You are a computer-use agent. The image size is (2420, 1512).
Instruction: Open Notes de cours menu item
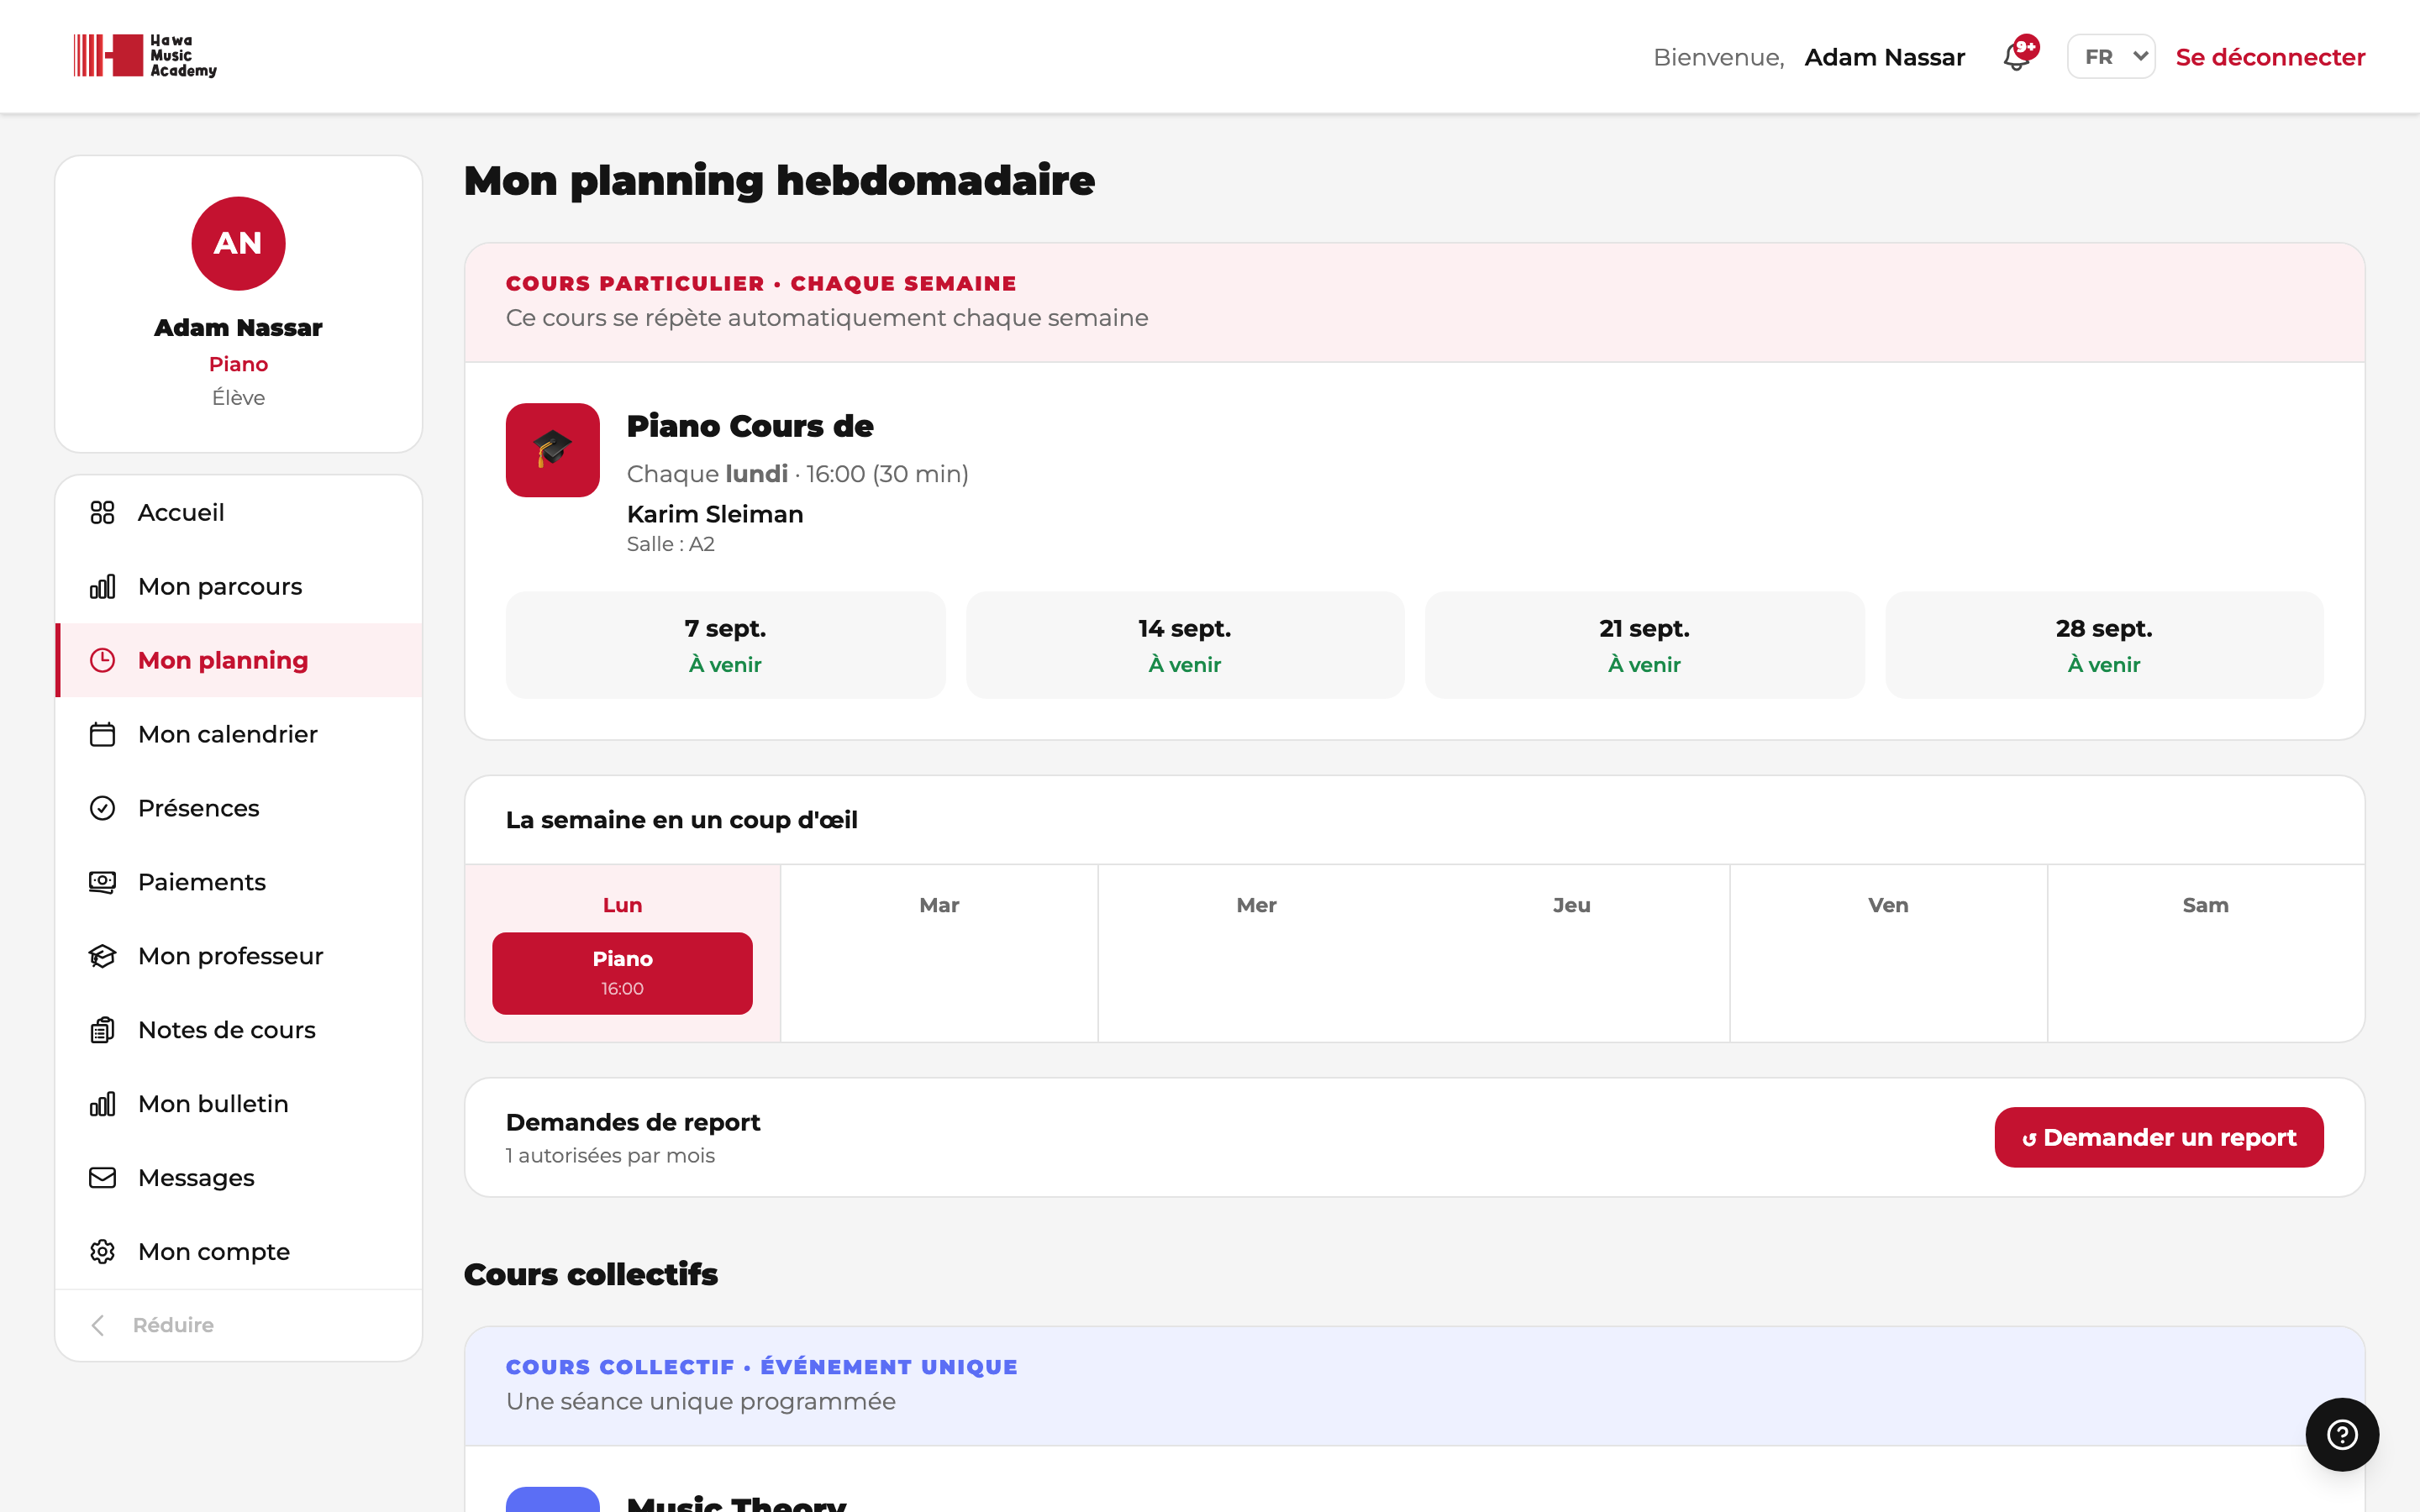238,1030
